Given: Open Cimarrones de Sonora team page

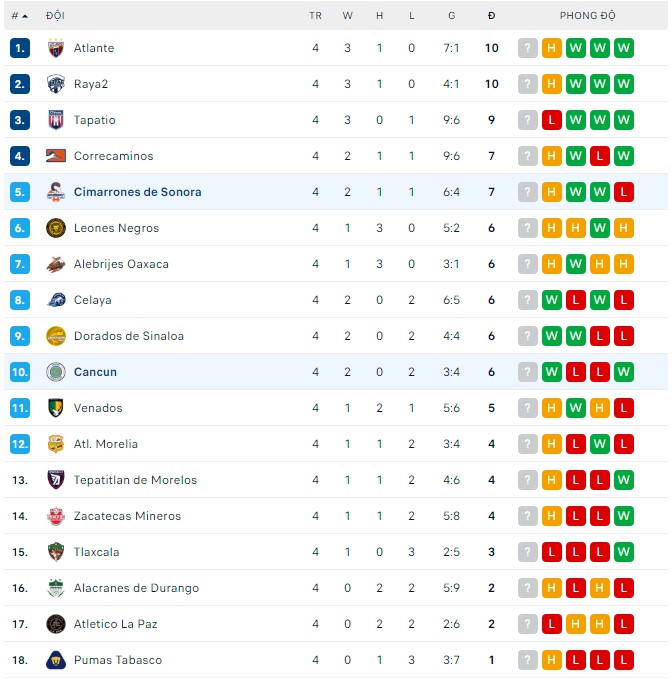Looking at the screenshot, I should [x=137, y=192].
